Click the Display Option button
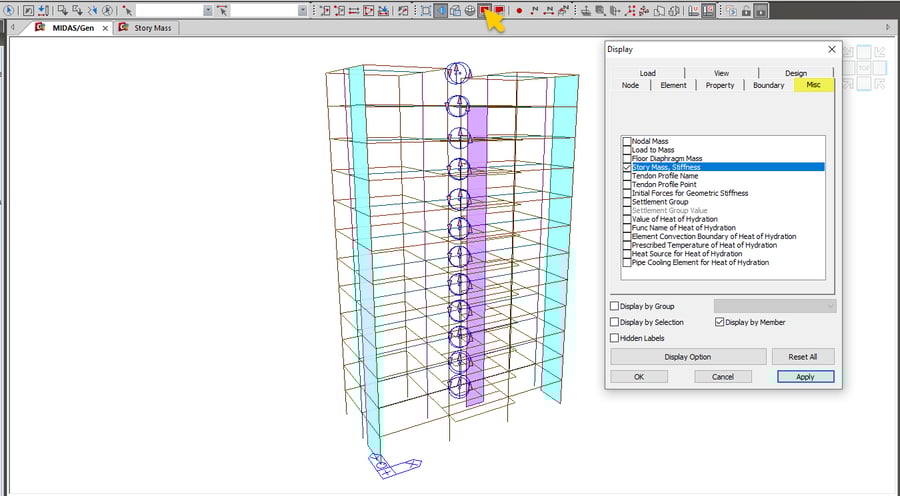 (x=688, y=357)
